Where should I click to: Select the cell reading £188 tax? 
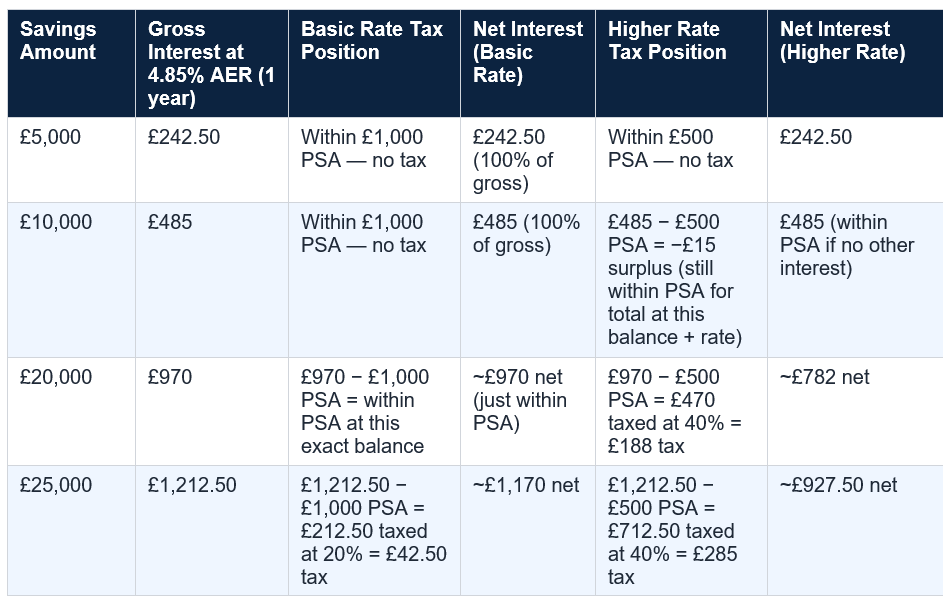681,412
